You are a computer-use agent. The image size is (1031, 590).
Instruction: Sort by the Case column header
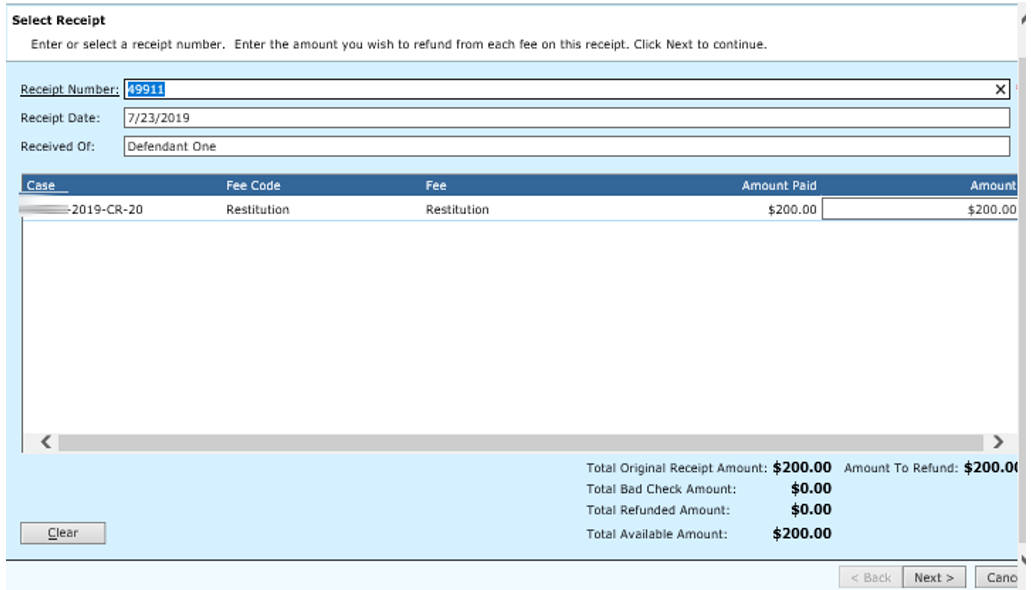tap(41, 186)
